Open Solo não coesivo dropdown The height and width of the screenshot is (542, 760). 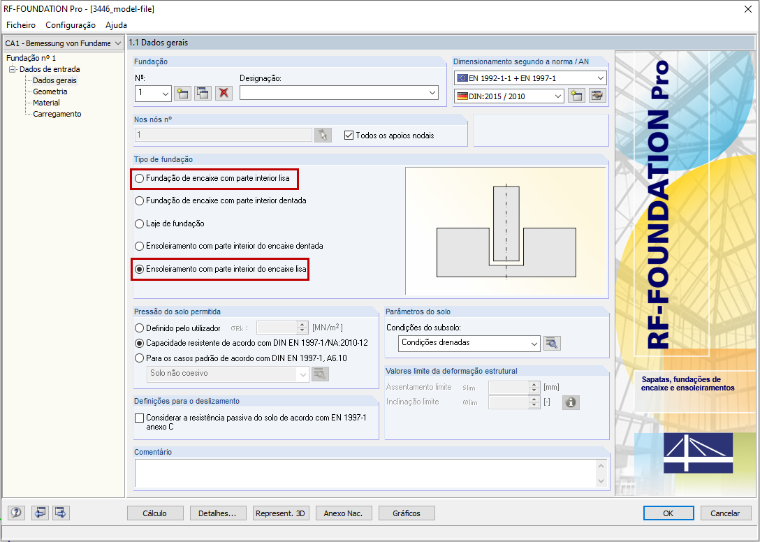point(303,374)
